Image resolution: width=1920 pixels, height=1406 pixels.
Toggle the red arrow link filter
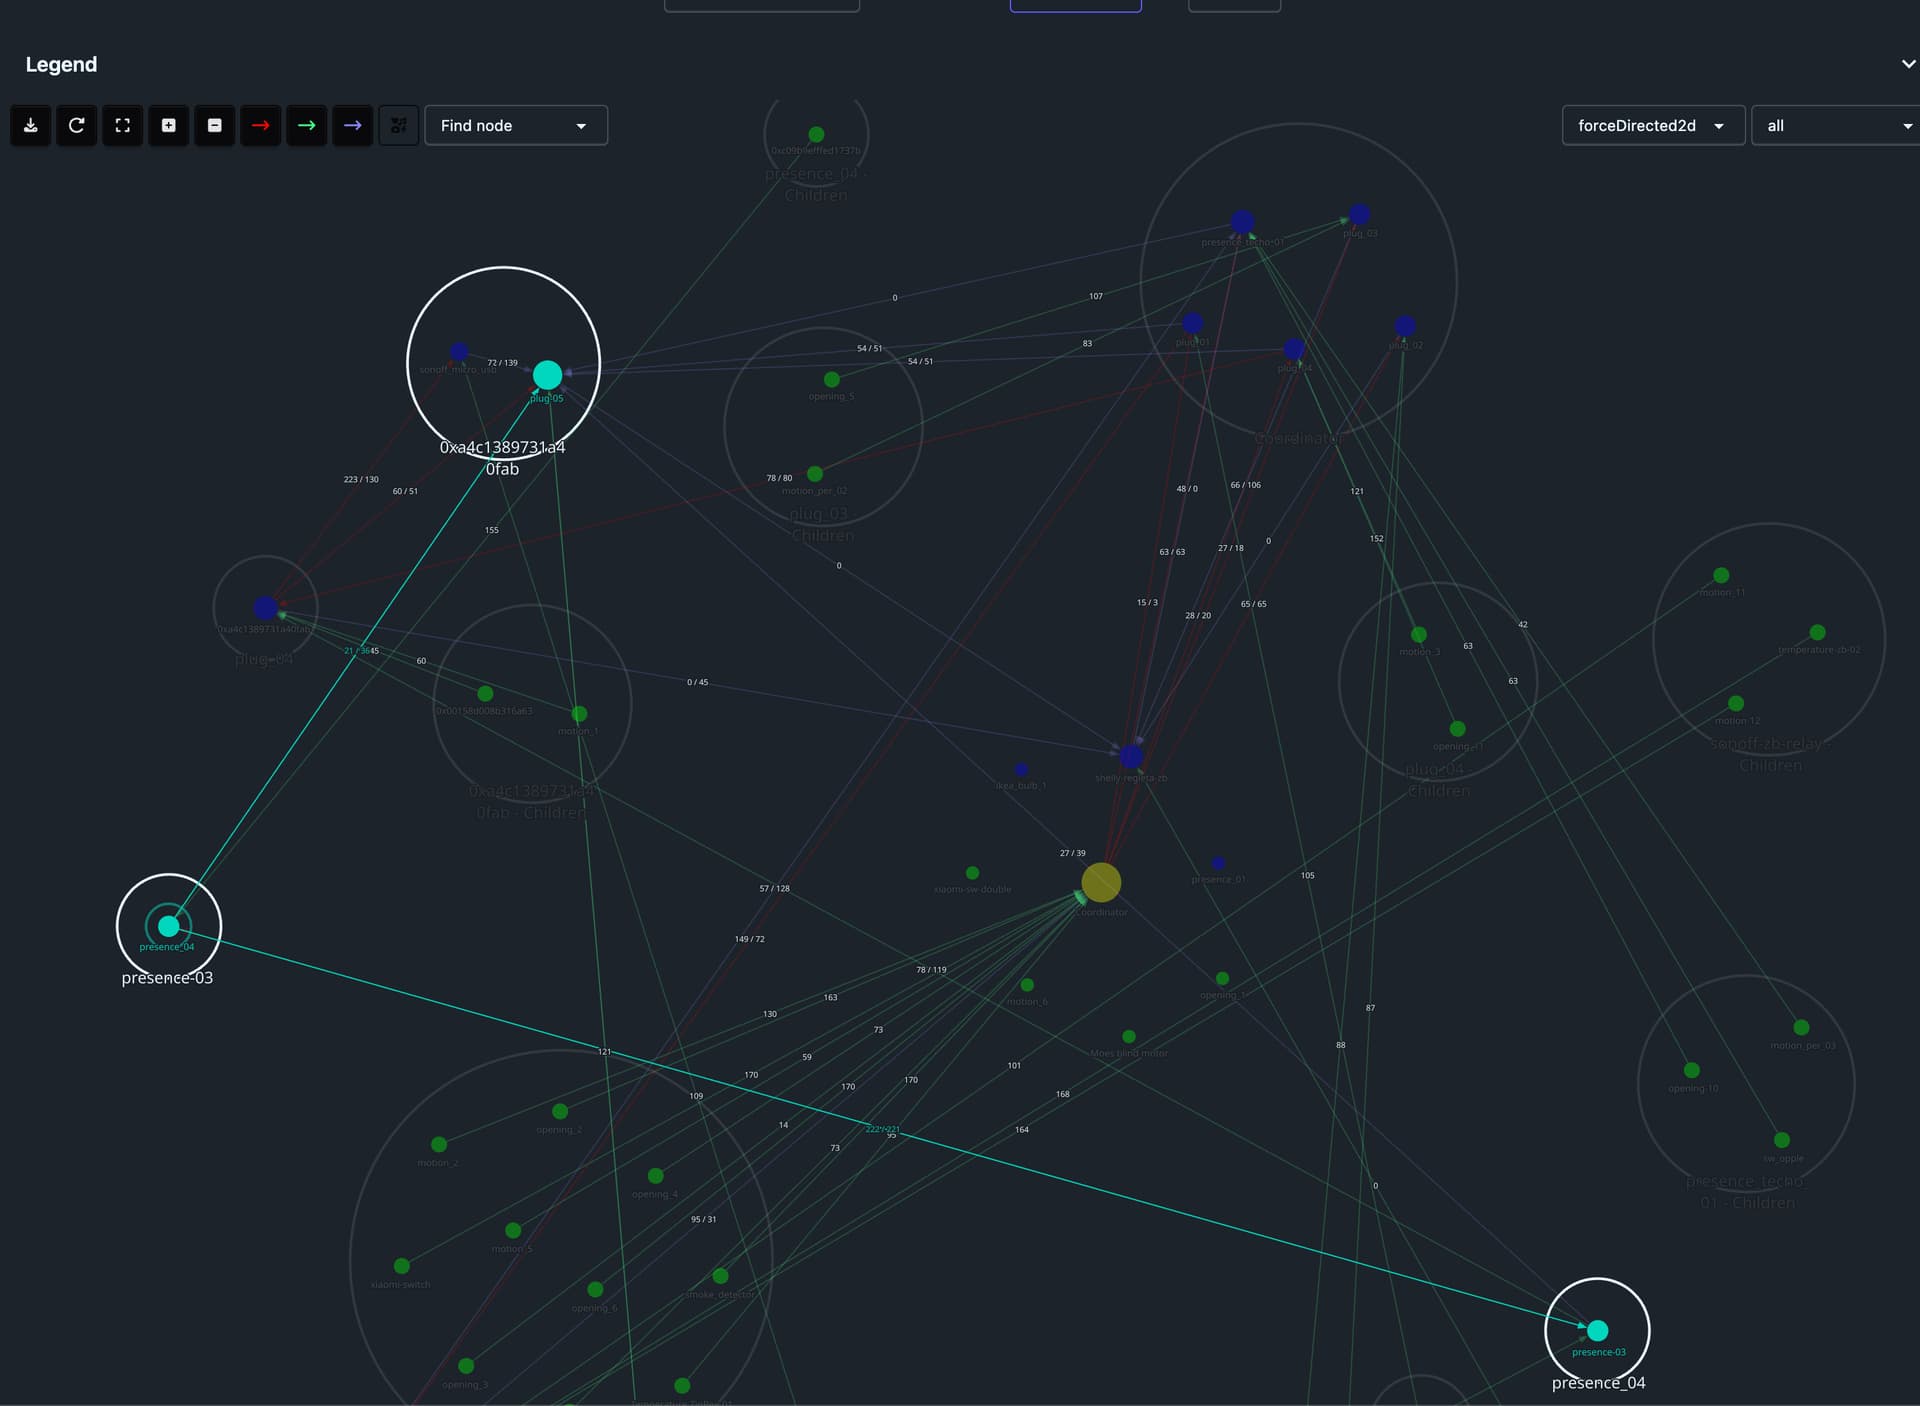[261, 125]
